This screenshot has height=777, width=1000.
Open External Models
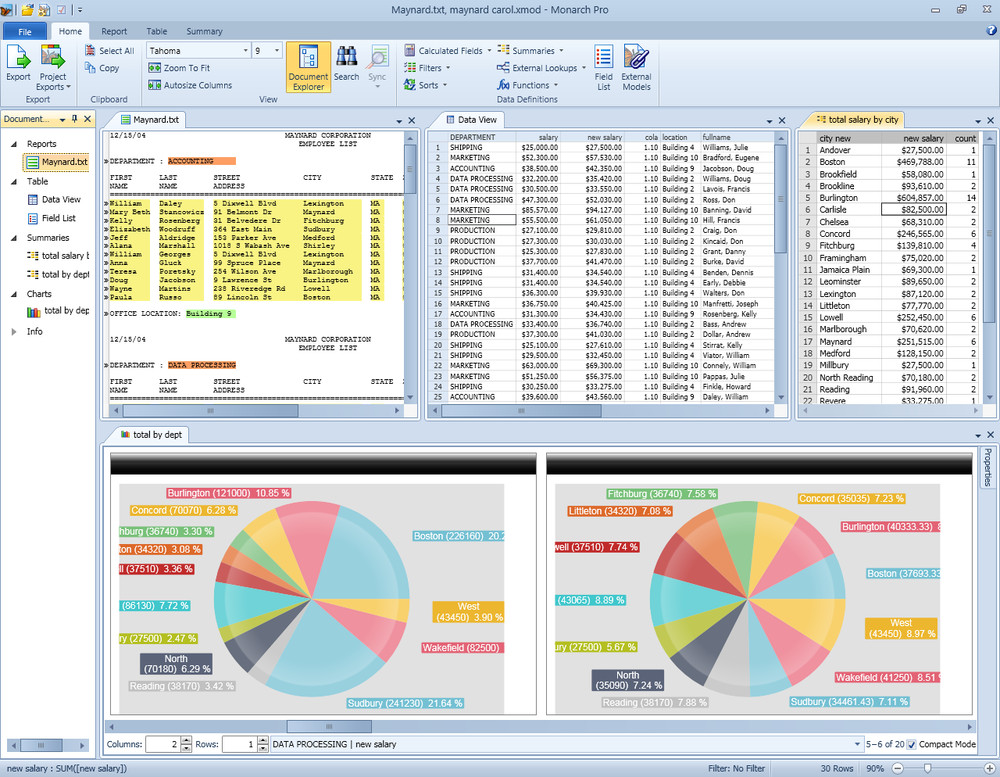click(637, 62)
